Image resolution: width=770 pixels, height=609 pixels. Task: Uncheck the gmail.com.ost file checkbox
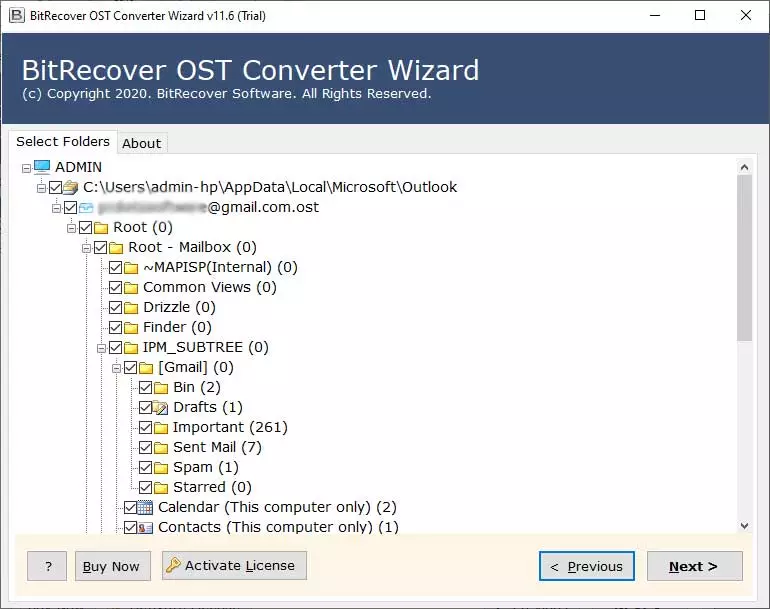[x=71, y=207]
